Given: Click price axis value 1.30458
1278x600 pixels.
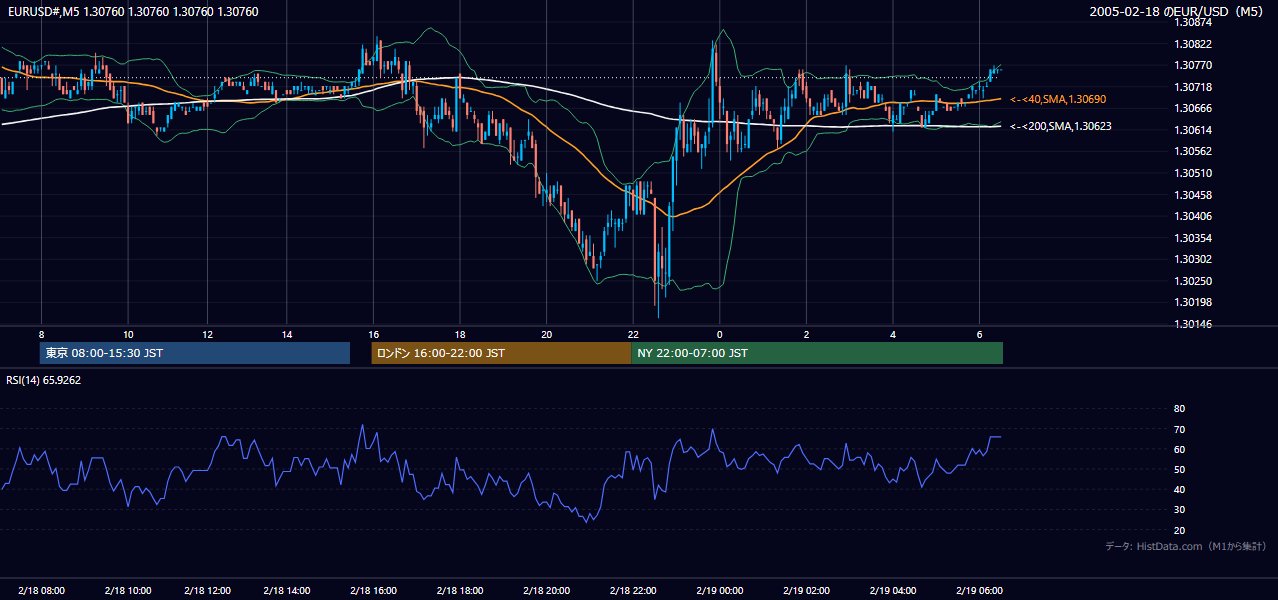Looking at the screenshot, I should coord(1193,195).
